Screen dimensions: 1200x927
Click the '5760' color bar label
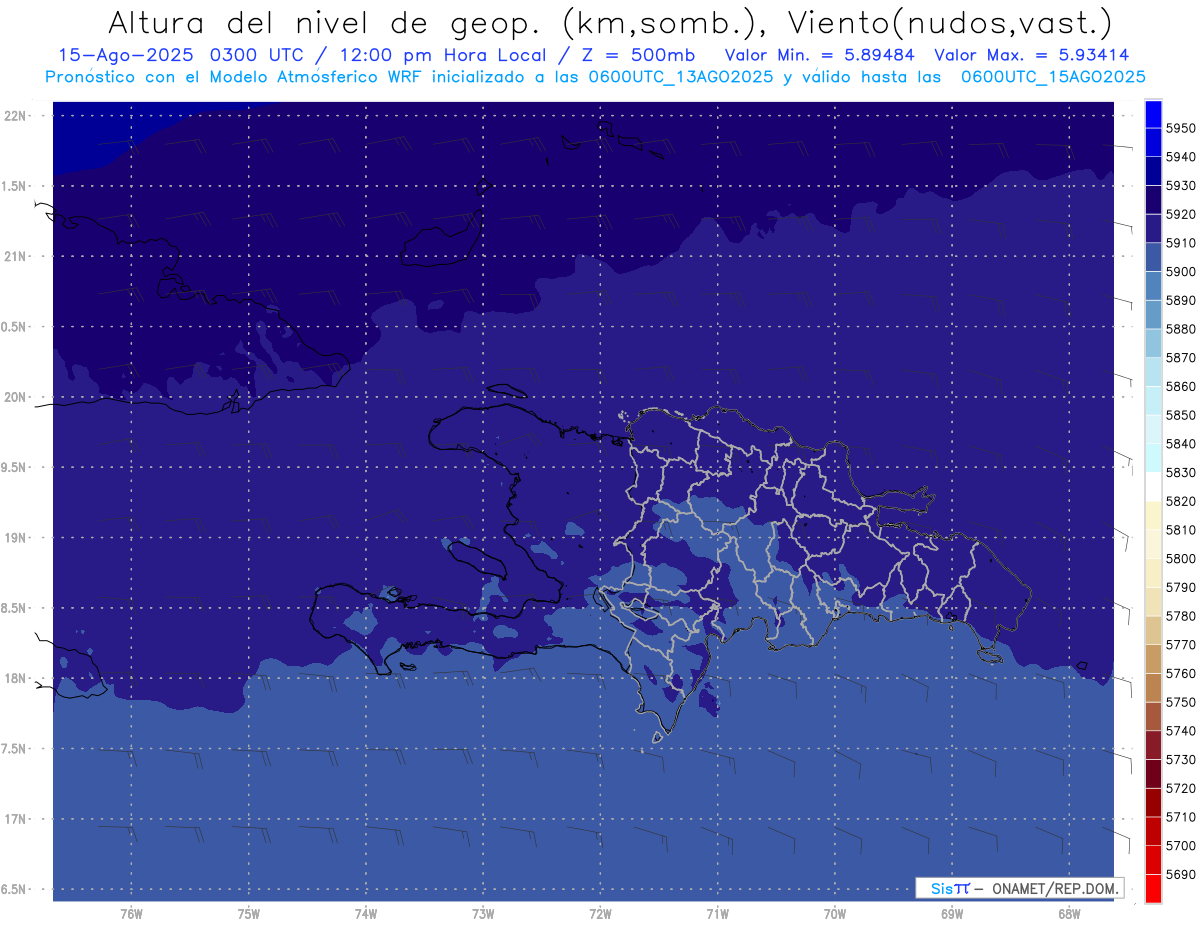point(1180,673)
